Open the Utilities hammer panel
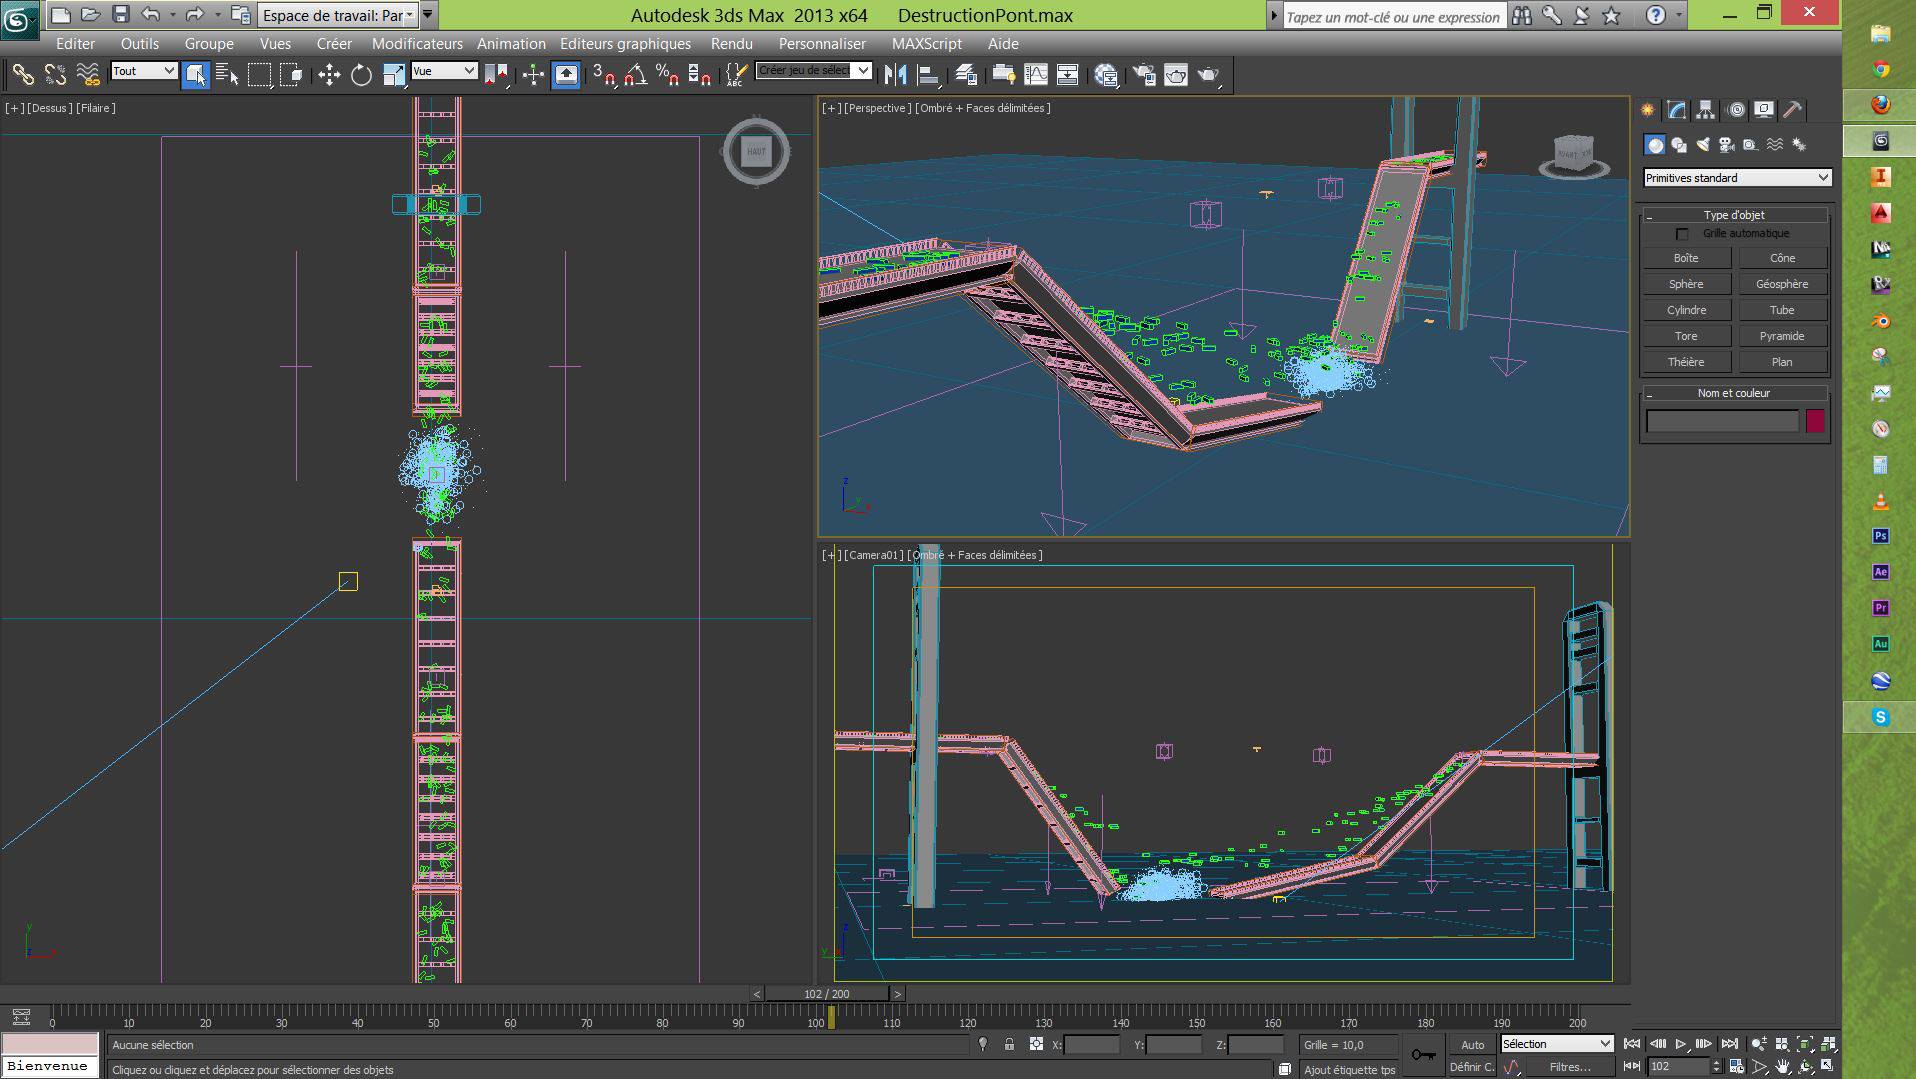Image resolution: width=1916 pixels, height=1079 pixels. point(1793,110)
